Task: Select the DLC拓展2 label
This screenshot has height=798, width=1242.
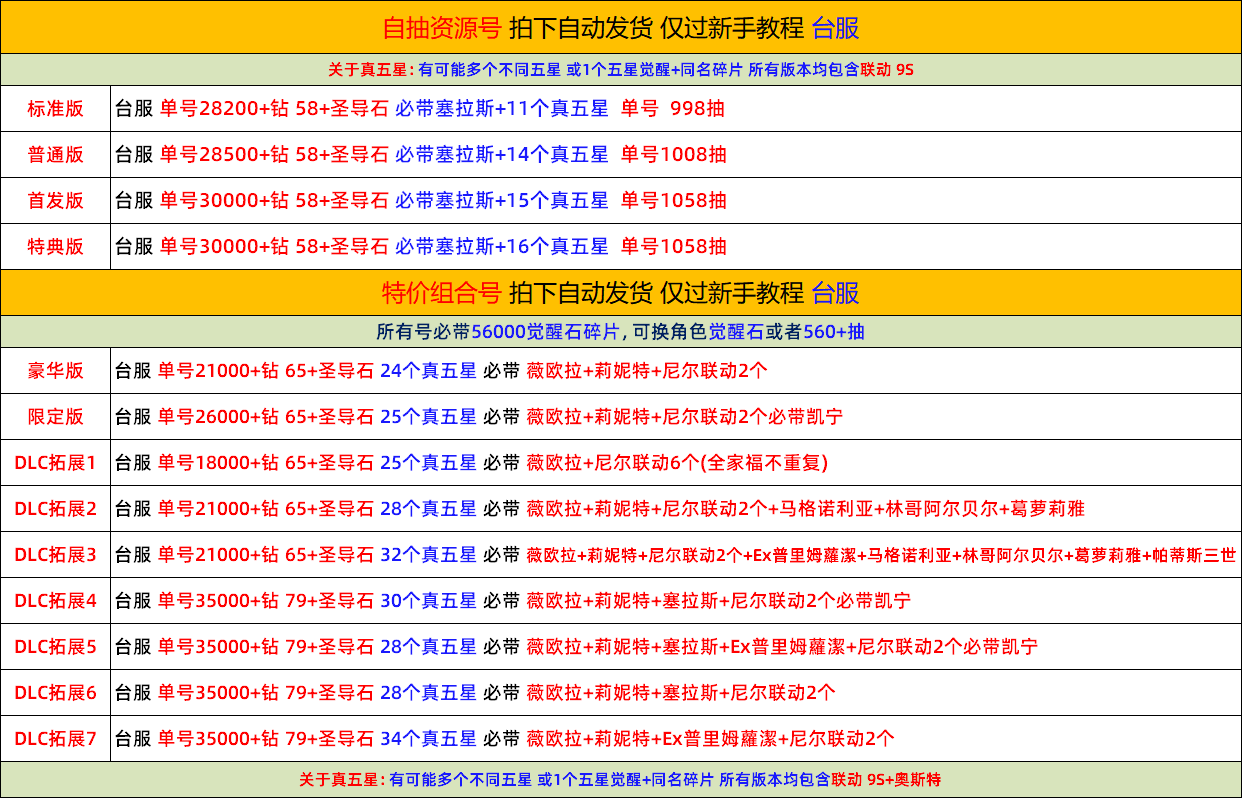Action: pos(55,509)
